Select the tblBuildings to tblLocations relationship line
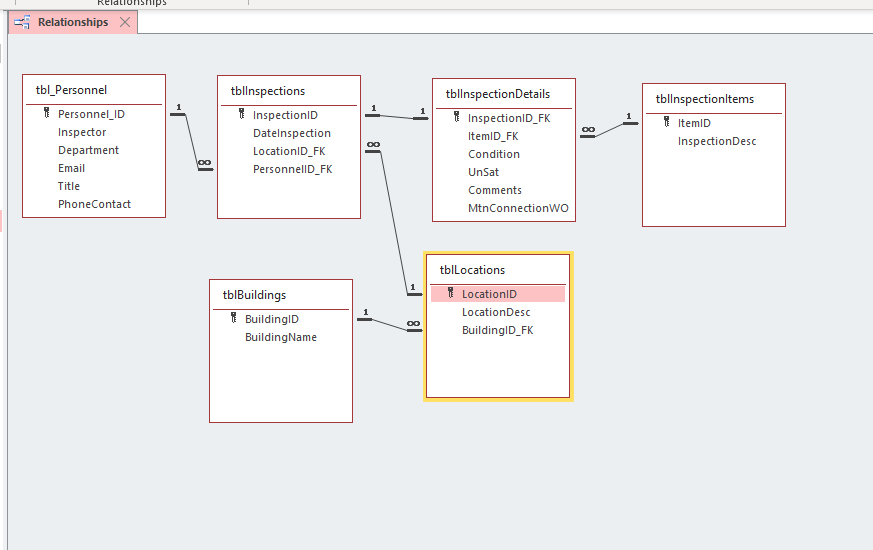Viewport: 873px width, 550px height. coord(390,325)
